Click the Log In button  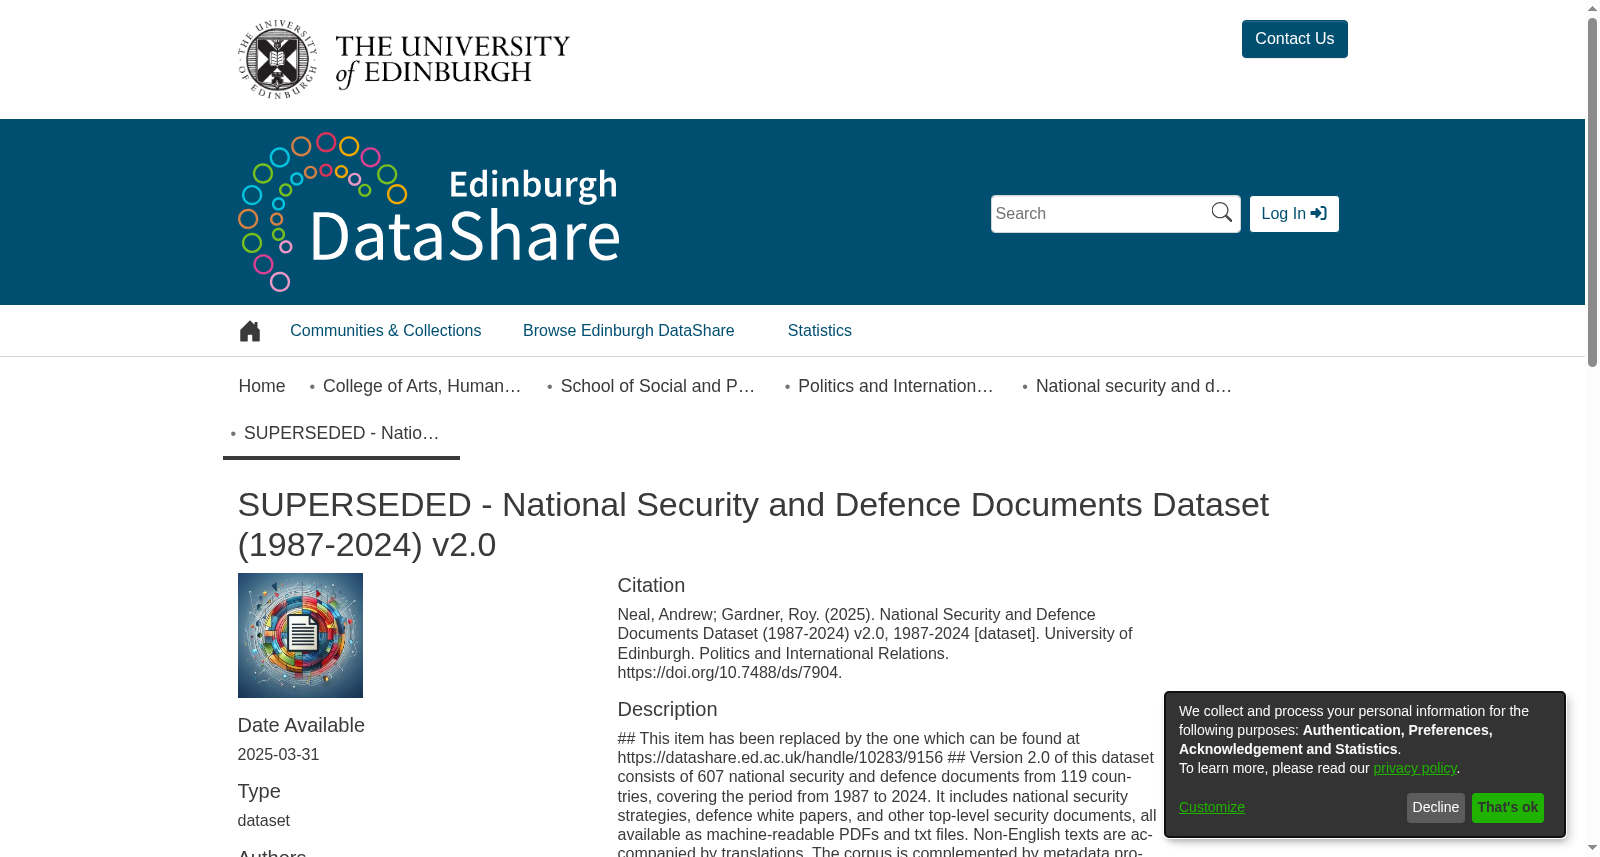1294,214
